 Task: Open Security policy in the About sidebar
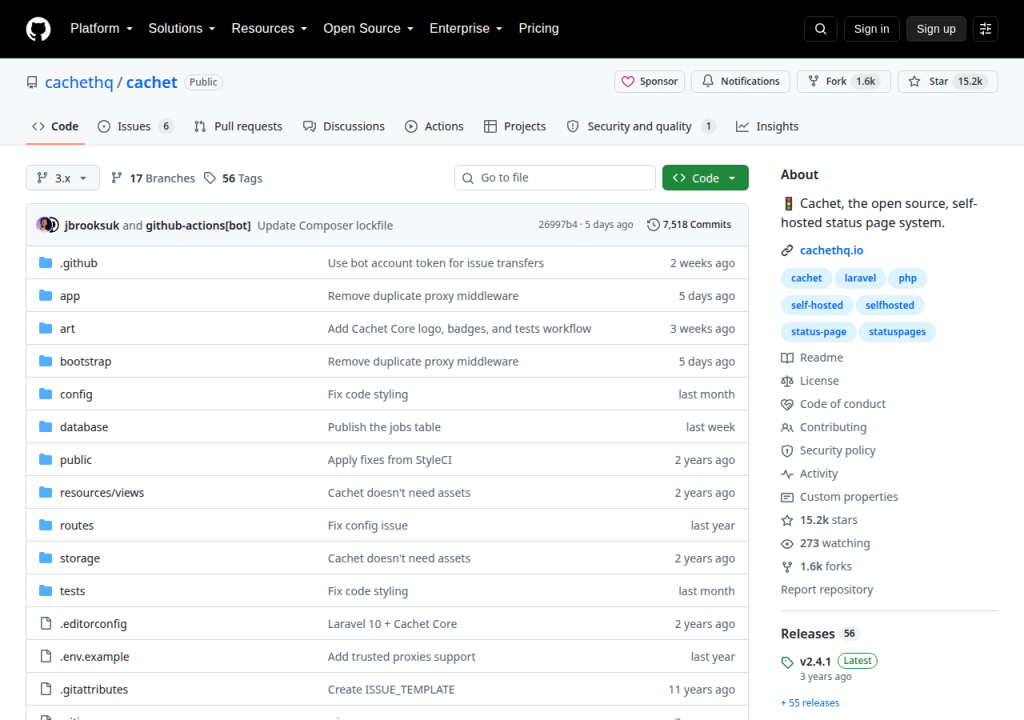click(x=828, y=450)
